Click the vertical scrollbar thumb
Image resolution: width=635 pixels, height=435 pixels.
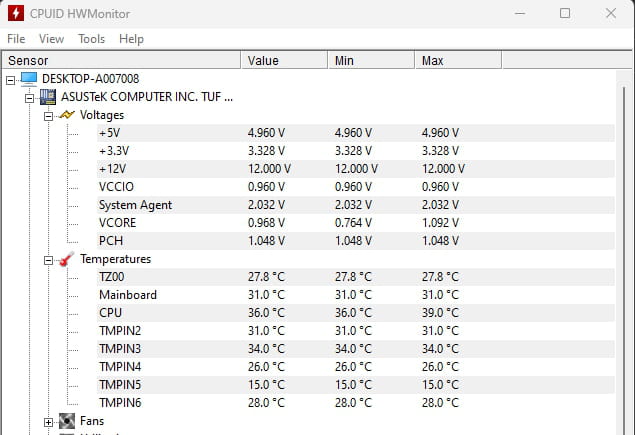pyautogui.click(x=624, y=259)
